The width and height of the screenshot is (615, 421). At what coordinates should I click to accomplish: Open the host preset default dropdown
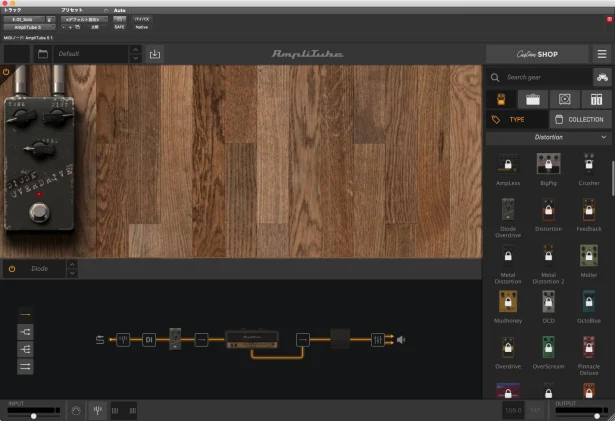84,19
